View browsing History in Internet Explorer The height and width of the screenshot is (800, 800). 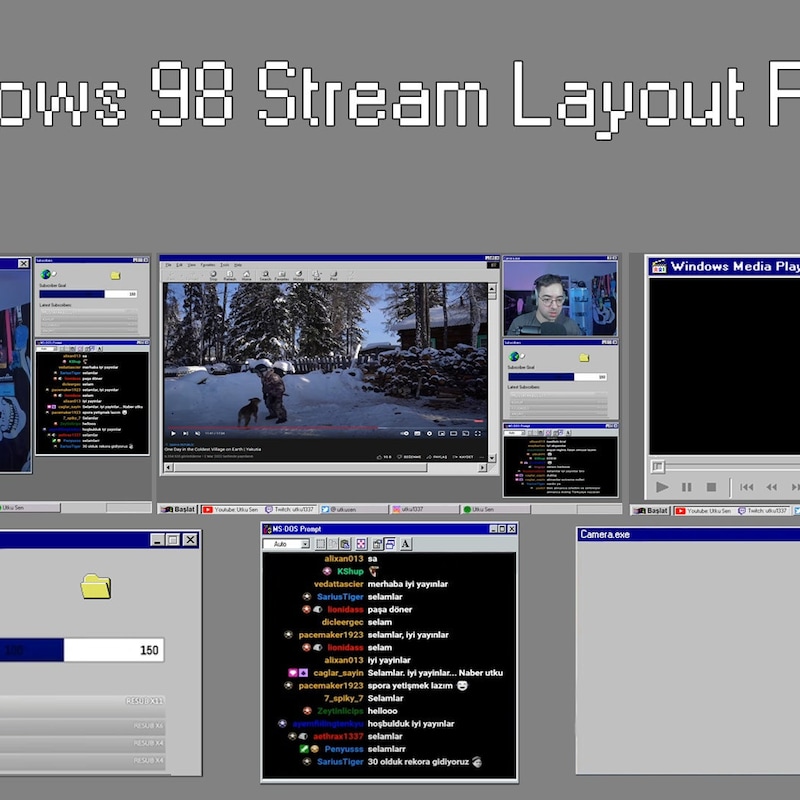coord(298,274)
